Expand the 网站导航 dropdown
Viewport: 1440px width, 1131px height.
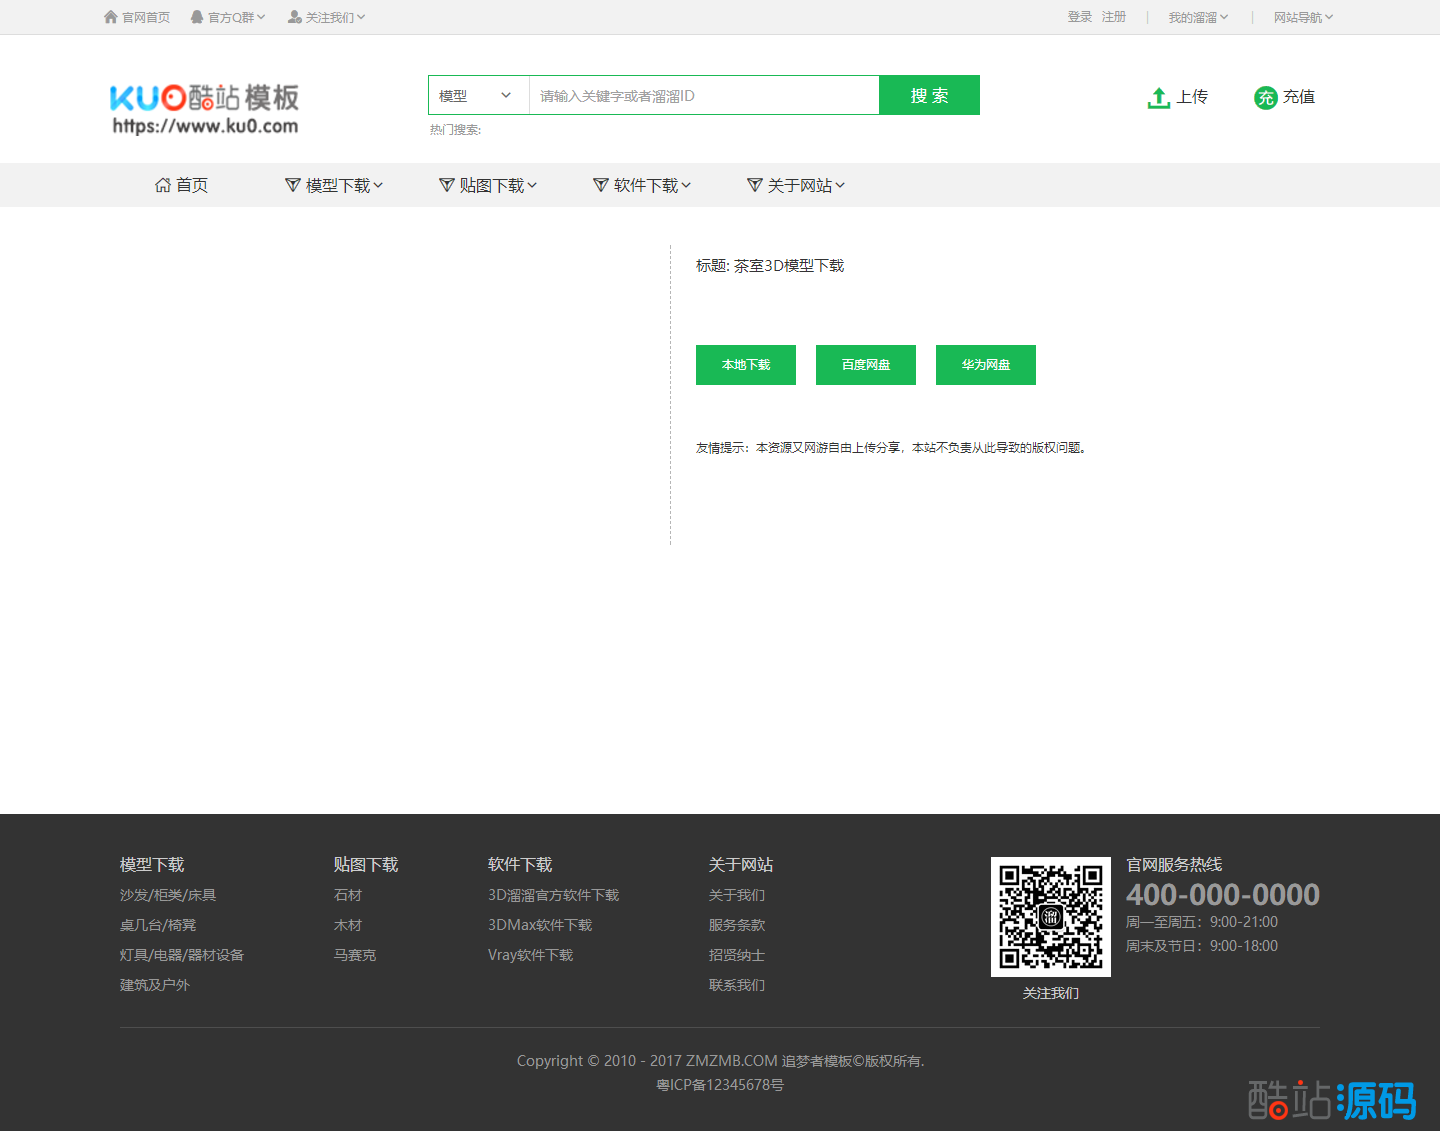(1303, 17)
